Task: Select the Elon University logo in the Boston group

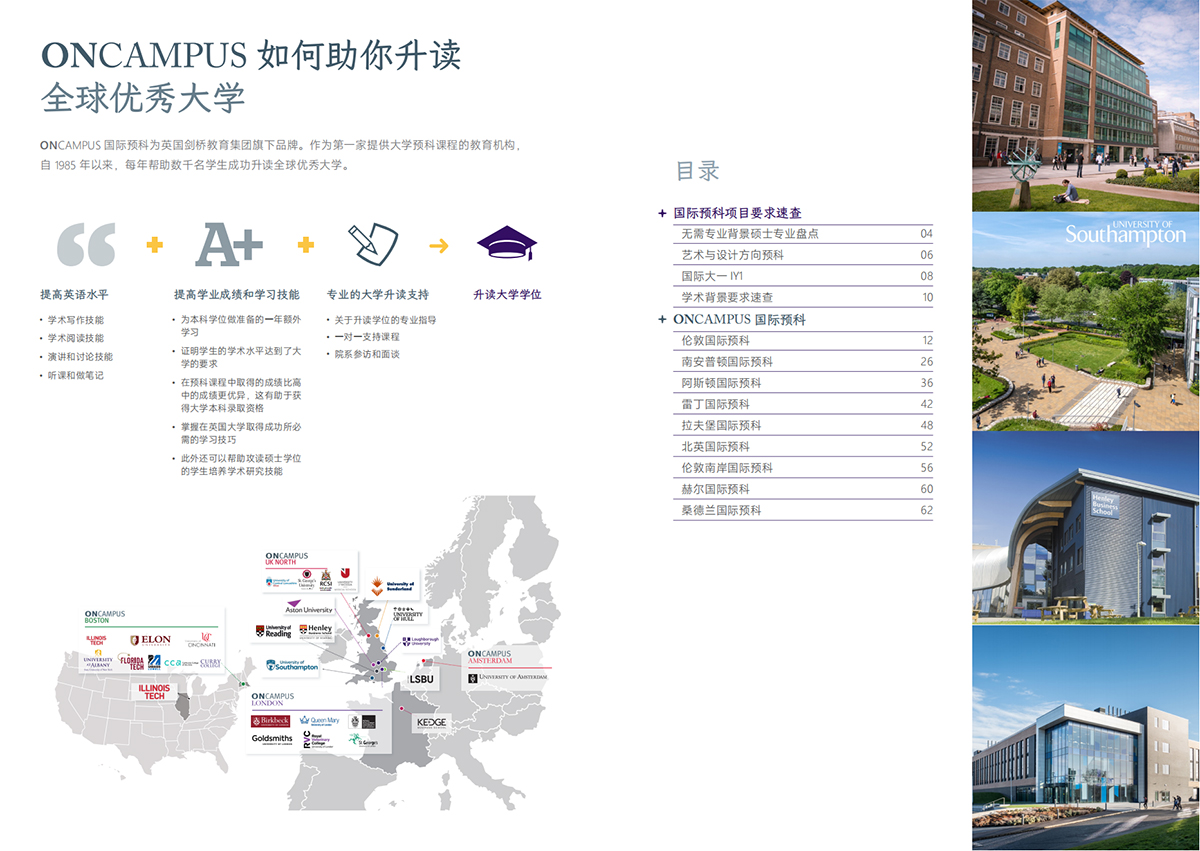Action: [151, 639]
